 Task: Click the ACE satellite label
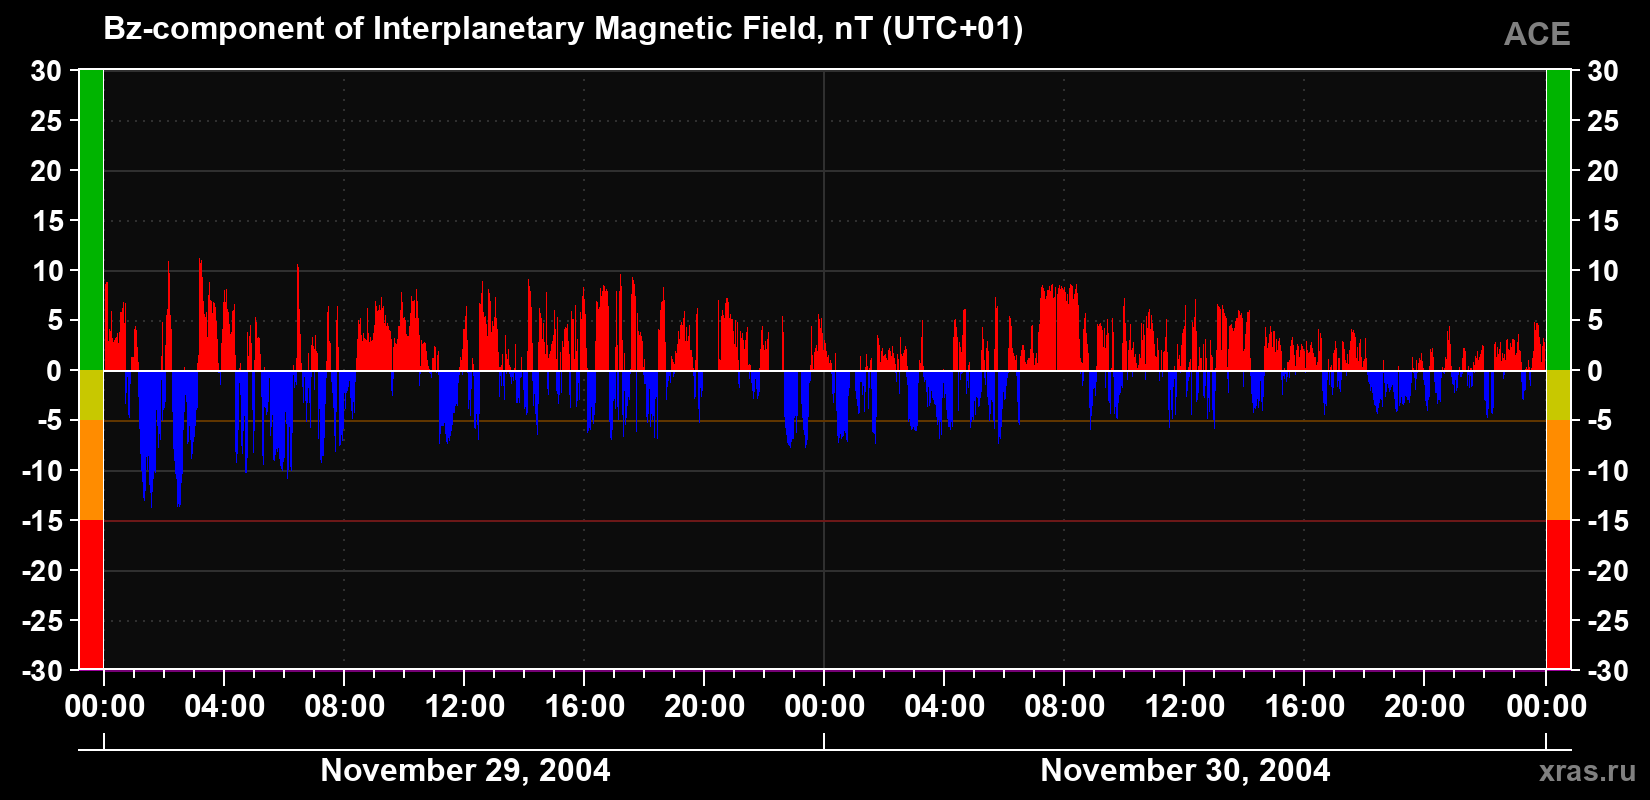pyautogui.click(x=1537, y=34)
